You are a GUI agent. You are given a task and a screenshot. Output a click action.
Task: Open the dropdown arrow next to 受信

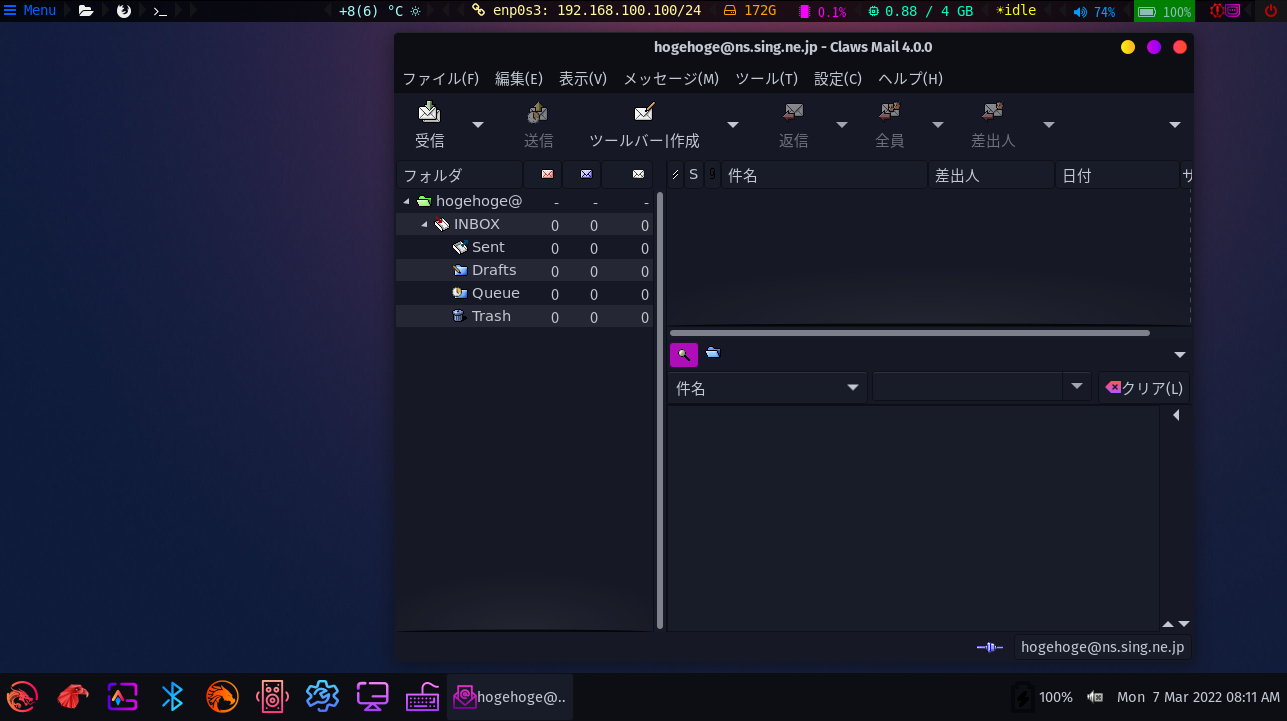coord(478,125)
